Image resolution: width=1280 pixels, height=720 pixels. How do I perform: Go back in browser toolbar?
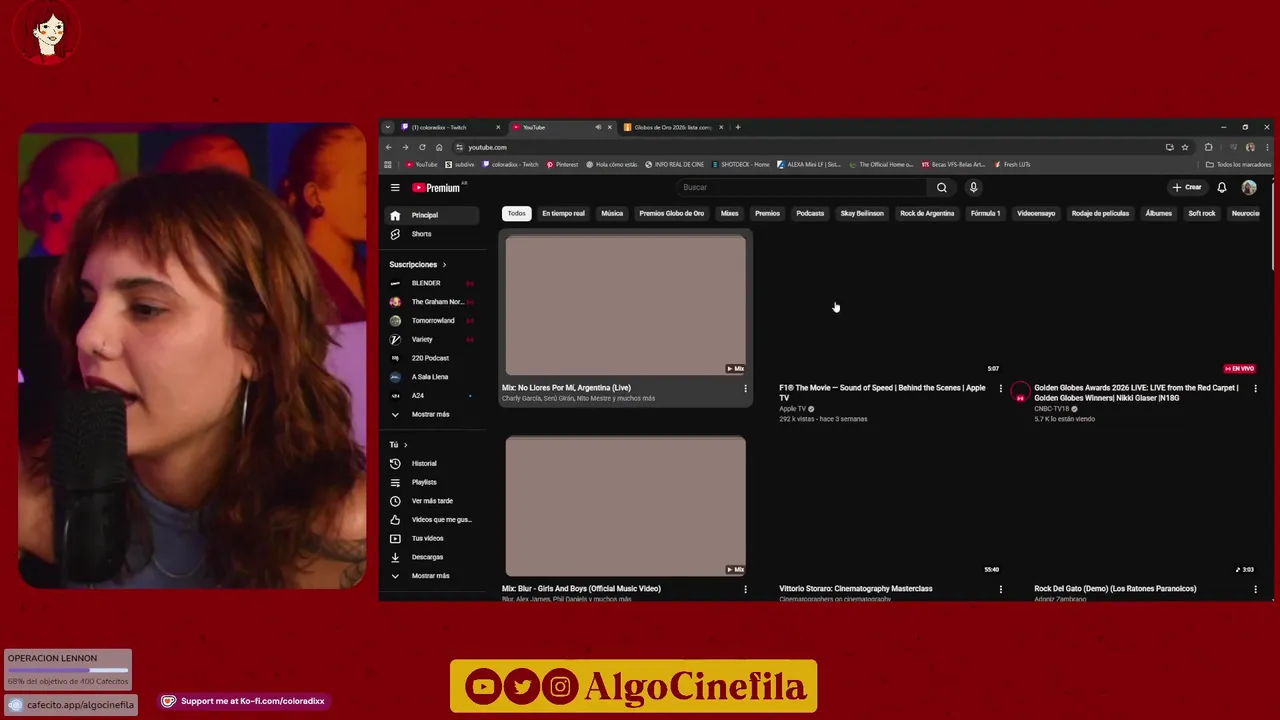tap(388, 147)
